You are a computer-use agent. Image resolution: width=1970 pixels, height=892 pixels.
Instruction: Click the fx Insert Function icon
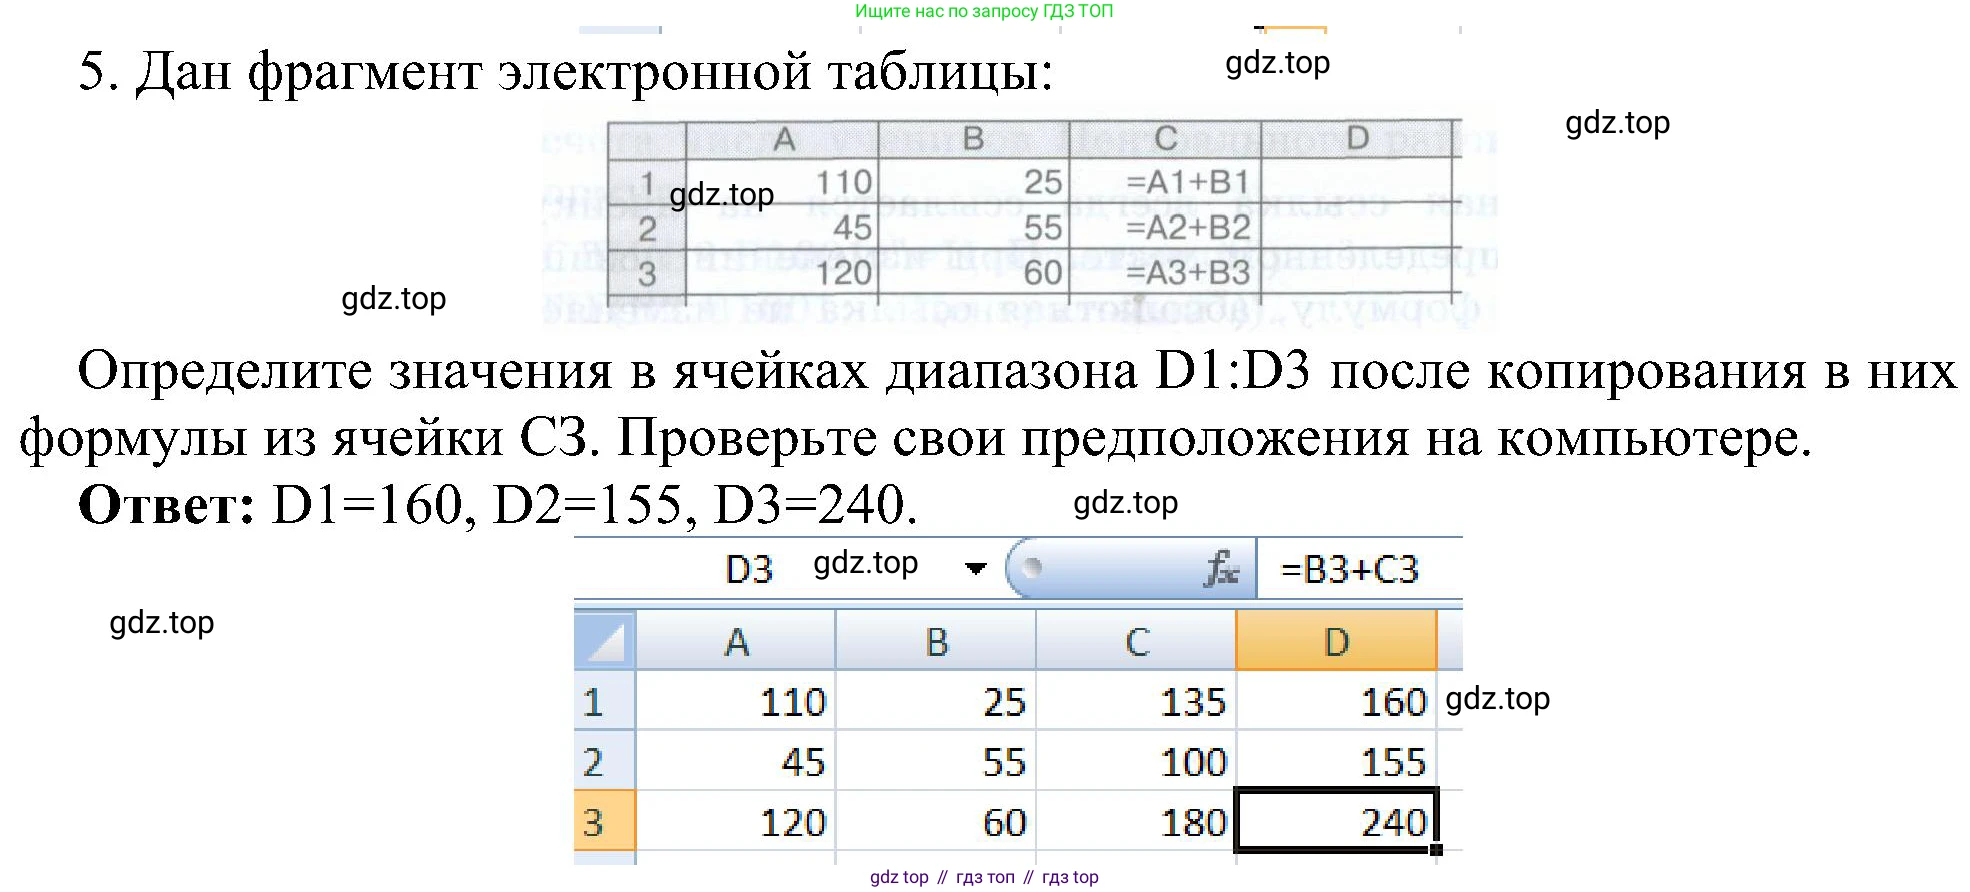coord(1221,569)
